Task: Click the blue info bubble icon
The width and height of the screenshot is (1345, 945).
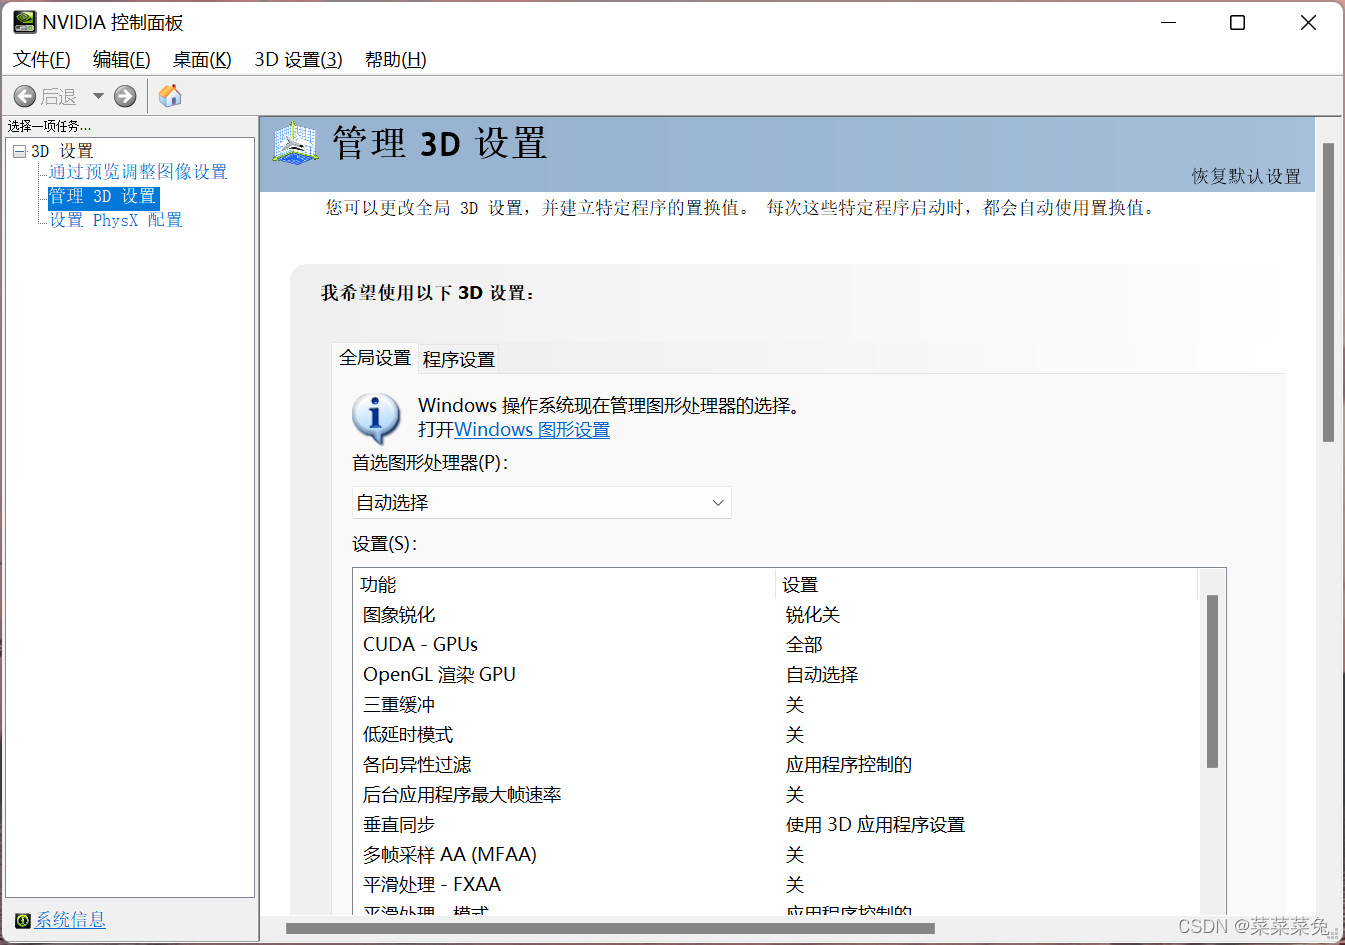Action: coord(376,418)
